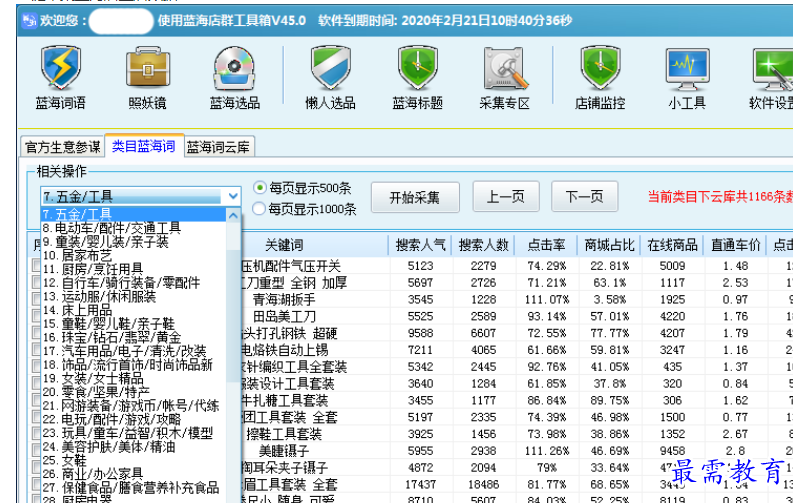This screenshot has height=503, width=793.
Task: Switch to the 蓝海词云库 tab
Action: [x=218, y=147]
